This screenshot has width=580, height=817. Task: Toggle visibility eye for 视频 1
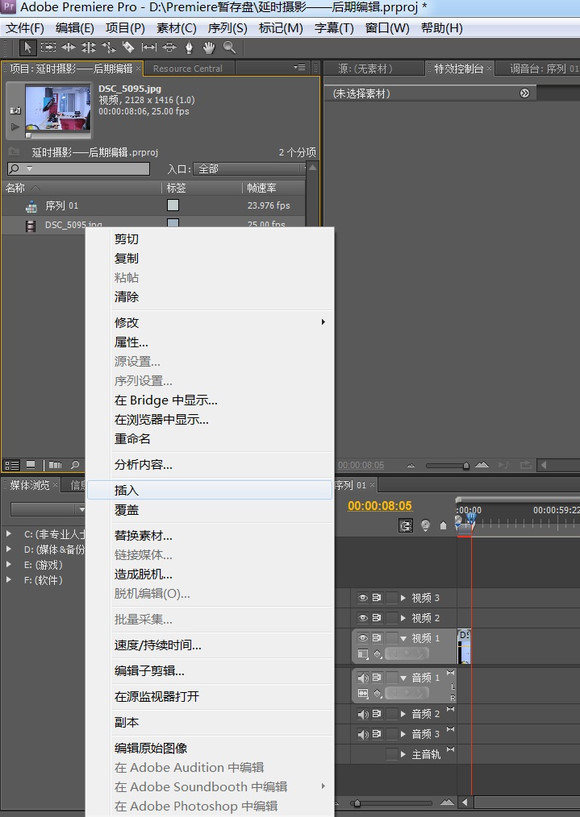coord(363,638)
